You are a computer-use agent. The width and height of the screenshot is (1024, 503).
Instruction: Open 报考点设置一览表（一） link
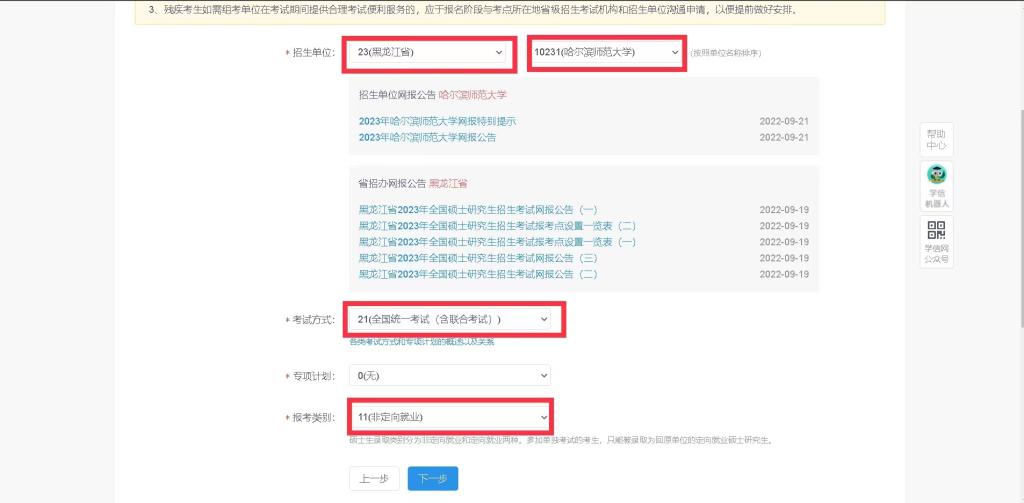coord(497,242)
